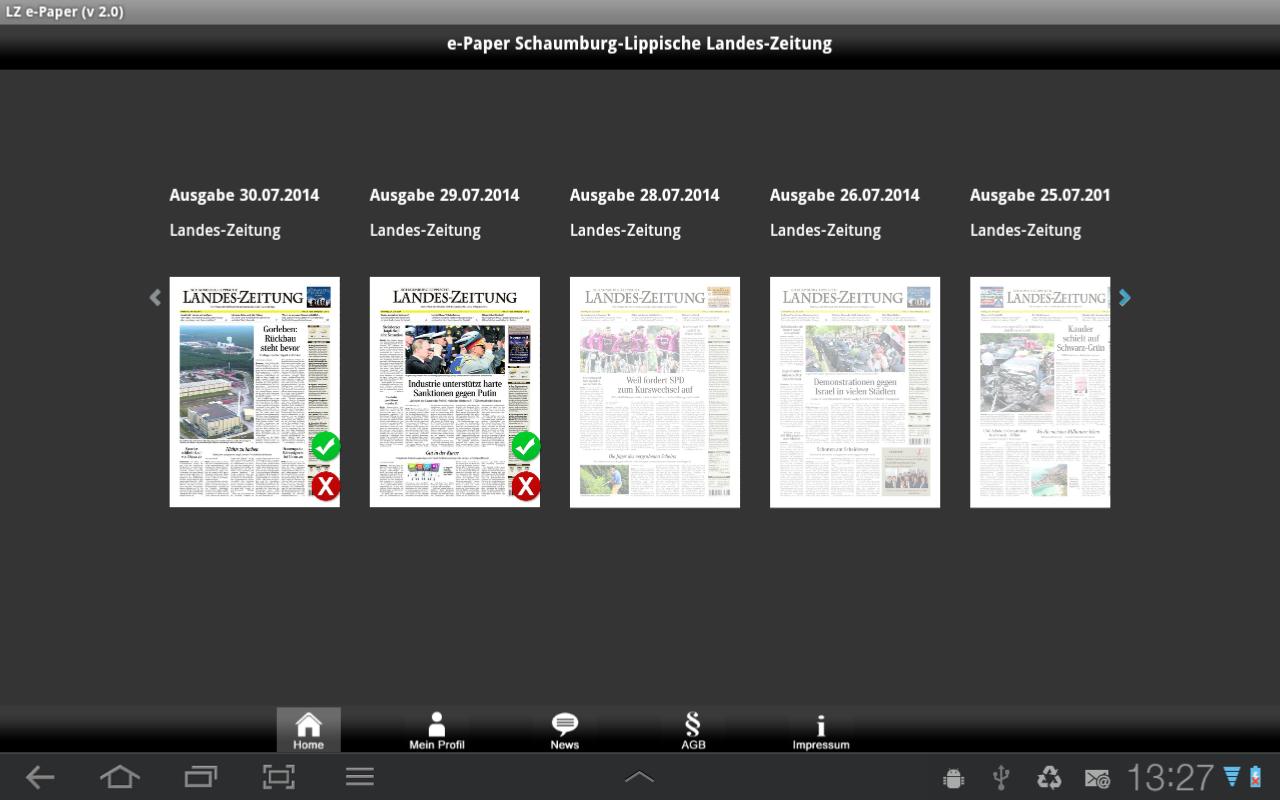Open issue cover from 26.07.2014
This screenshot has height=800, width=1280.
[x=855, y=392]
